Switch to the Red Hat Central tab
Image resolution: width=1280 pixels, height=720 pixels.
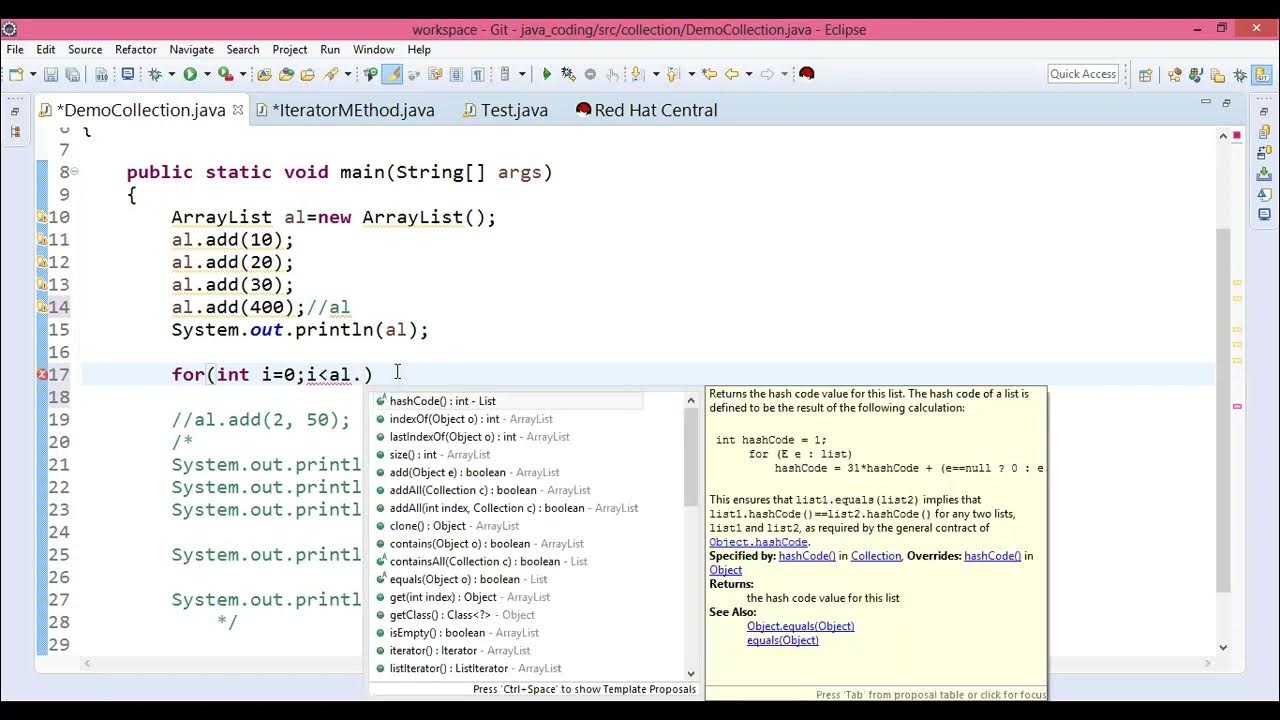click(647, 110)
